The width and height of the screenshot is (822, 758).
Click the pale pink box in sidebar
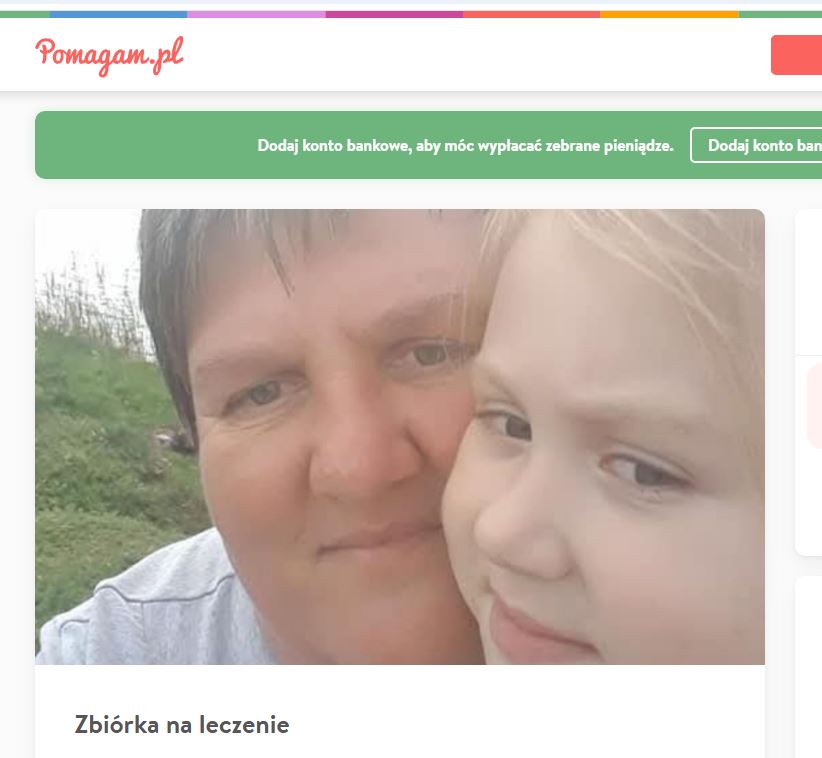point(814,406)
